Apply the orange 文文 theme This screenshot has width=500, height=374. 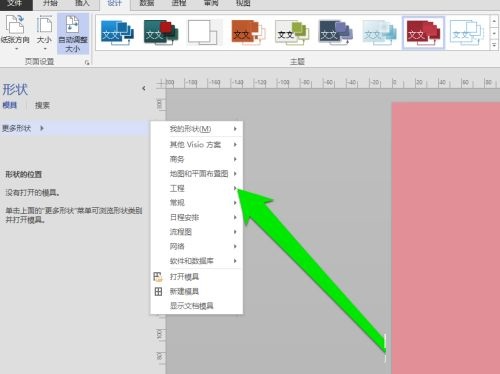tap(248, 33)
